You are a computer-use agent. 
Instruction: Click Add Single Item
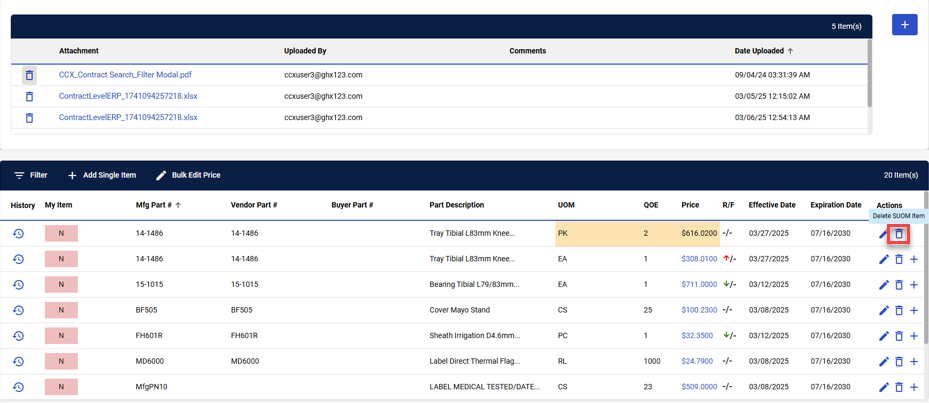[101, 175]
